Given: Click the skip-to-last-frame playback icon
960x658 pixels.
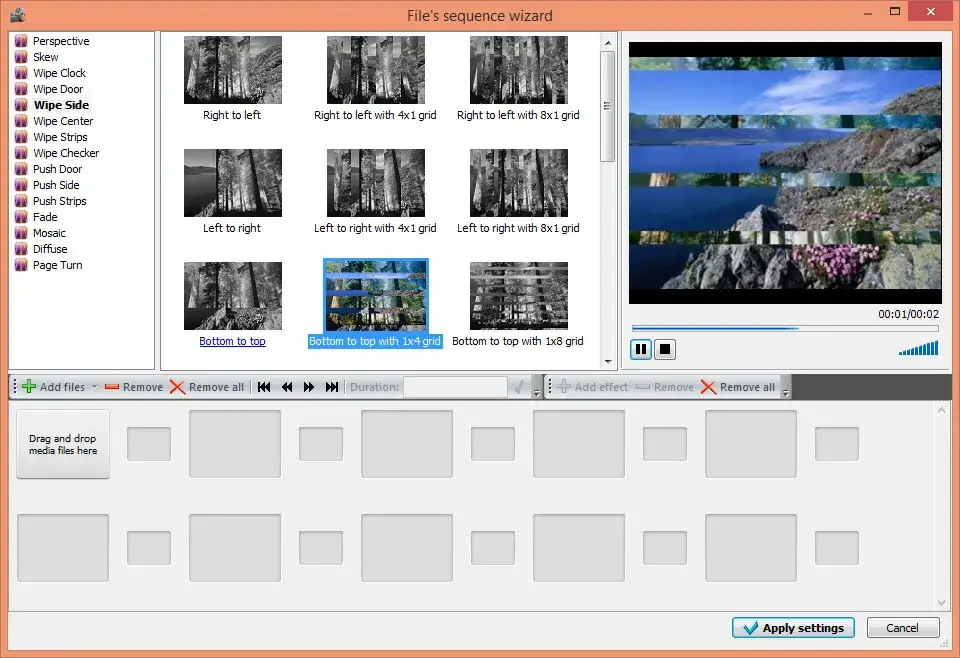Looking at the screenshot, I should click(333, 387).
